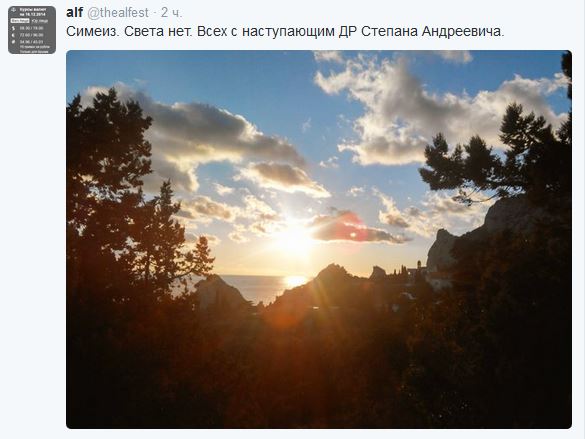Click the third currency symbol in avatar
Image resolution: width=585 pixels, height=439 pixels.
tap(13, 42)
